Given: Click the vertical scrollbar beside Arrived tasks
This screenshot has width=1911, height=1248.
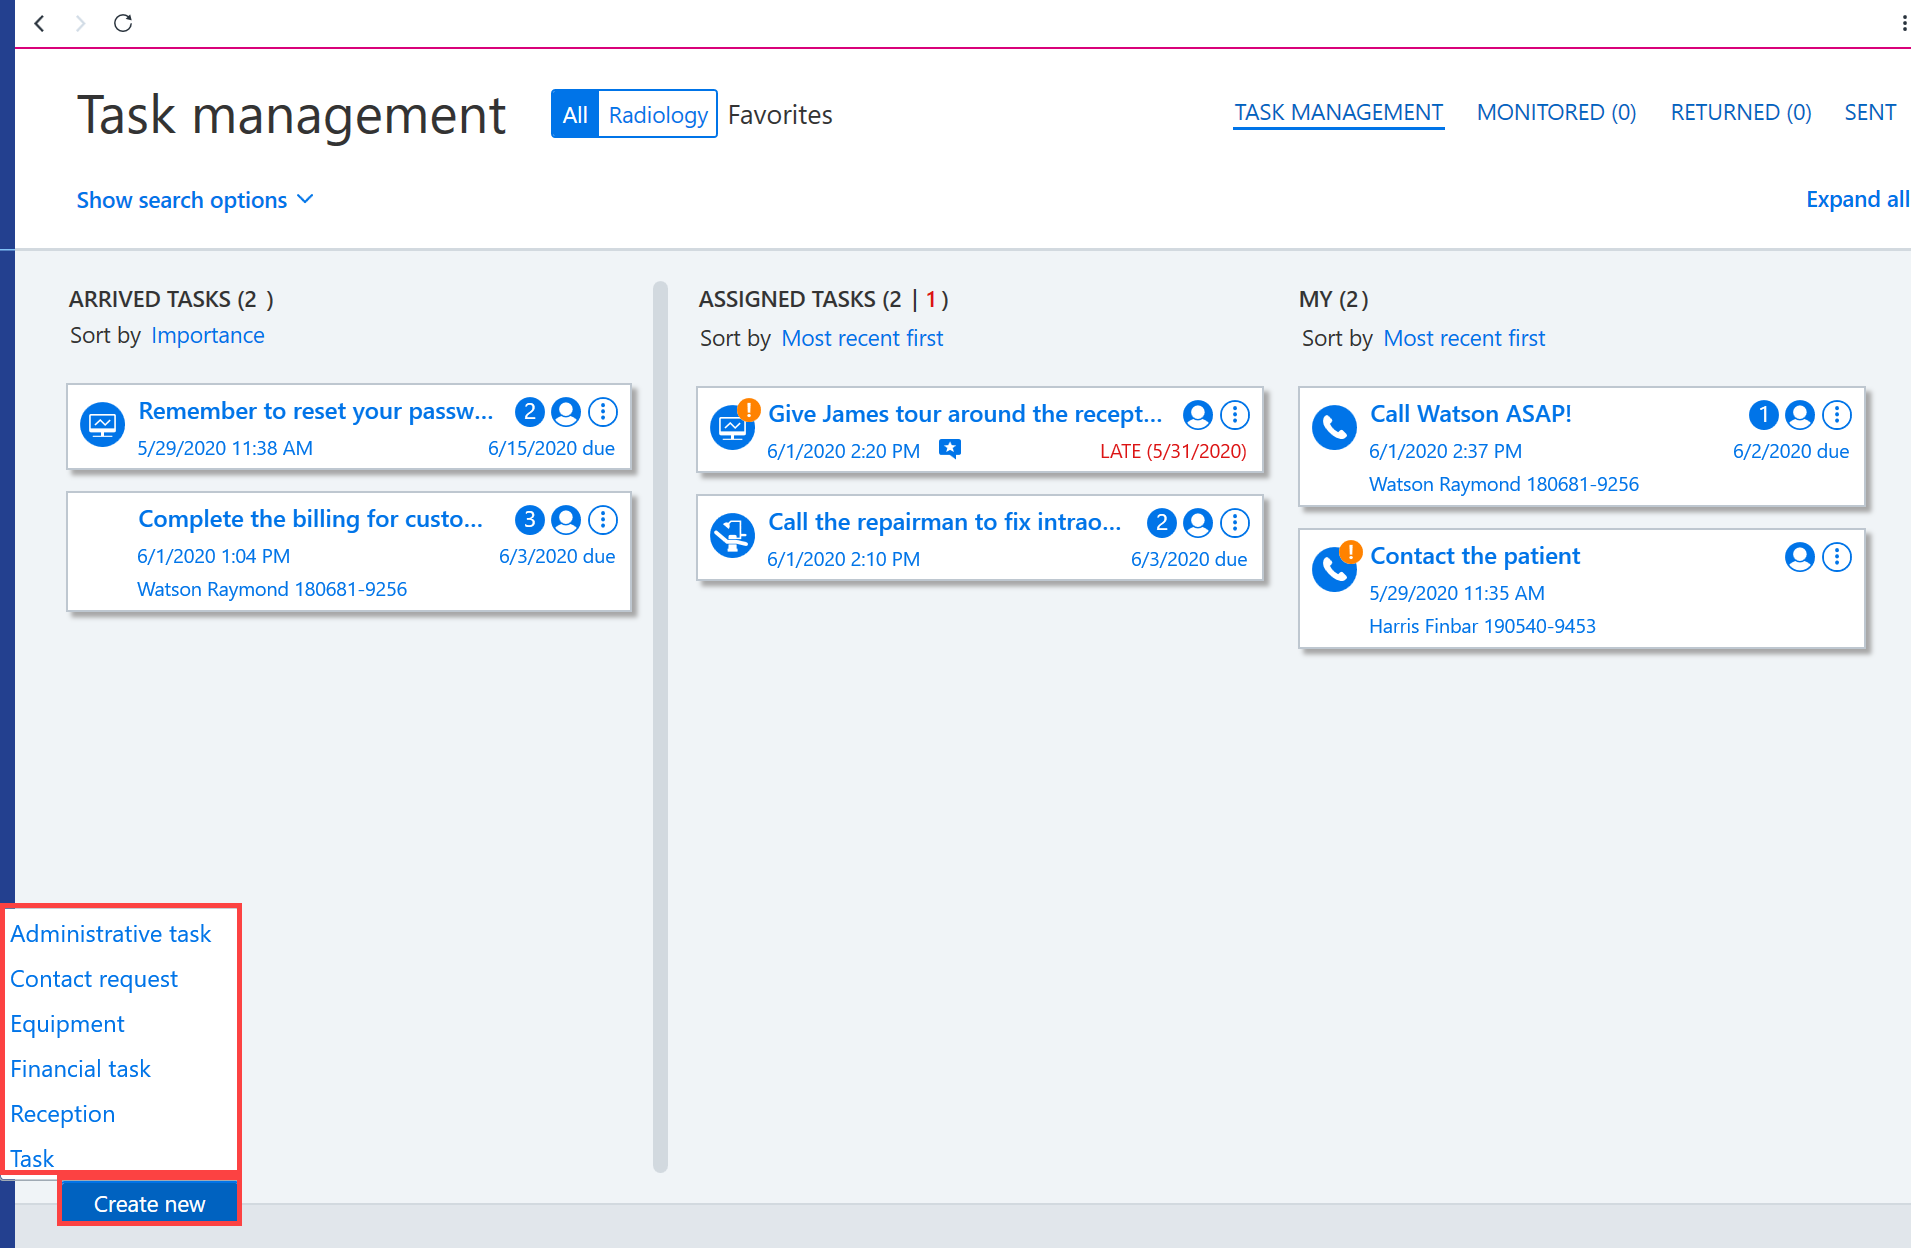Looking at the screenshot, I should 660,727.
